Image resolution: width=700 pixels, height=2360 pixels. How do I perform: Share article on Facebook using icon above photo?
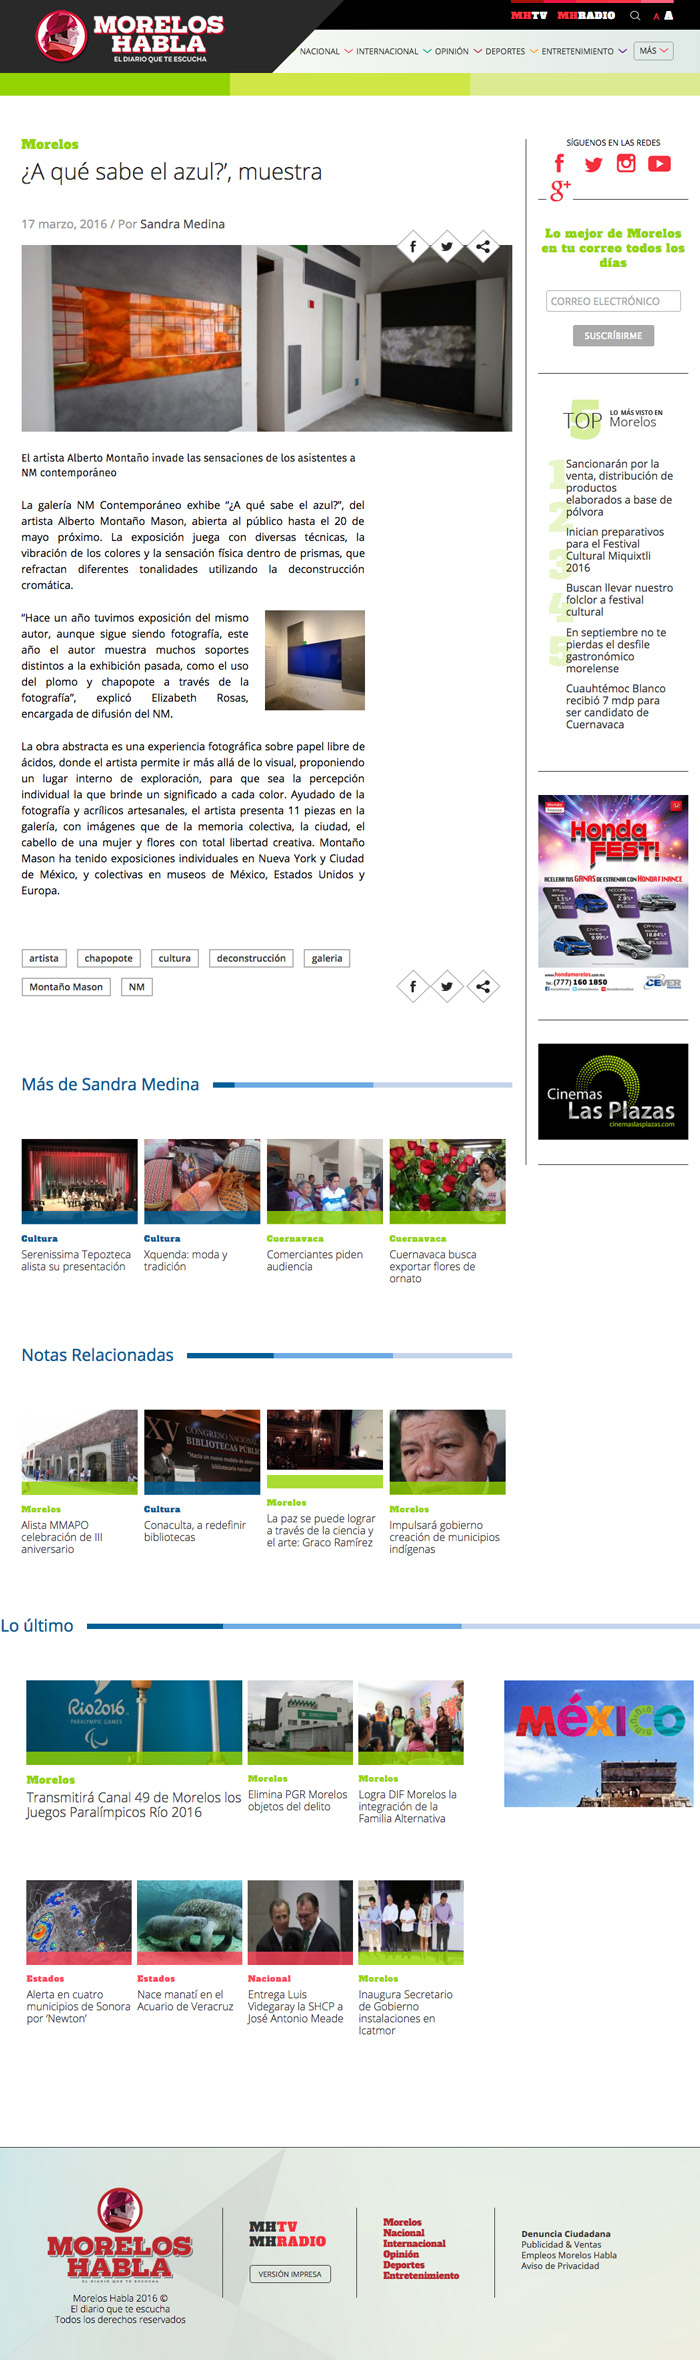click(x=413, y=246)
